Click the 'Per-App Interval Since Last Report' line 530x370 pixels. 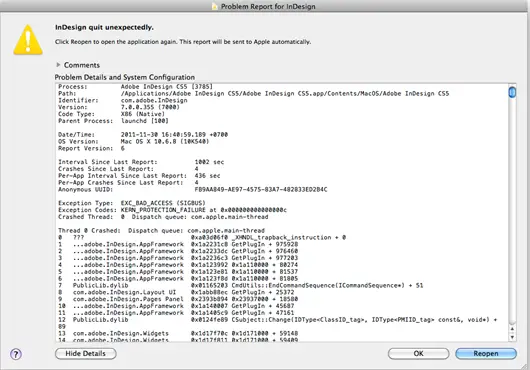[139, 176]
